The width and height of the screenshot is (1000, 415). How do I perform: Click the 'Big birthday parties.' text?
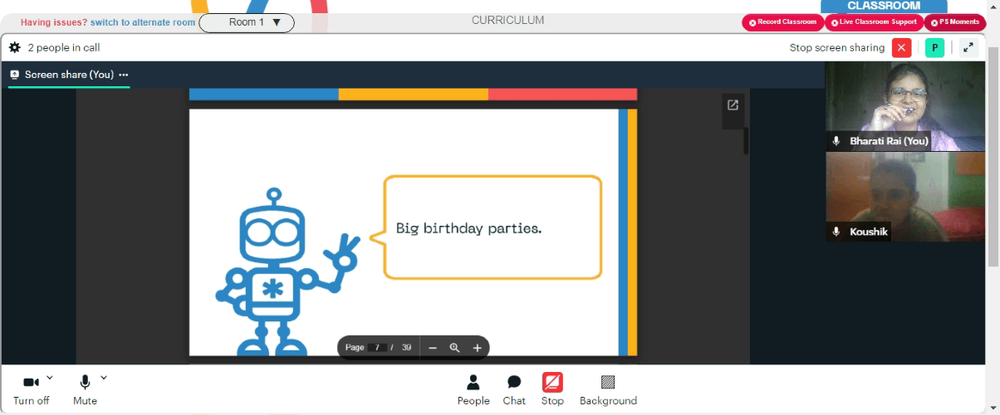(x=469, y=228)
